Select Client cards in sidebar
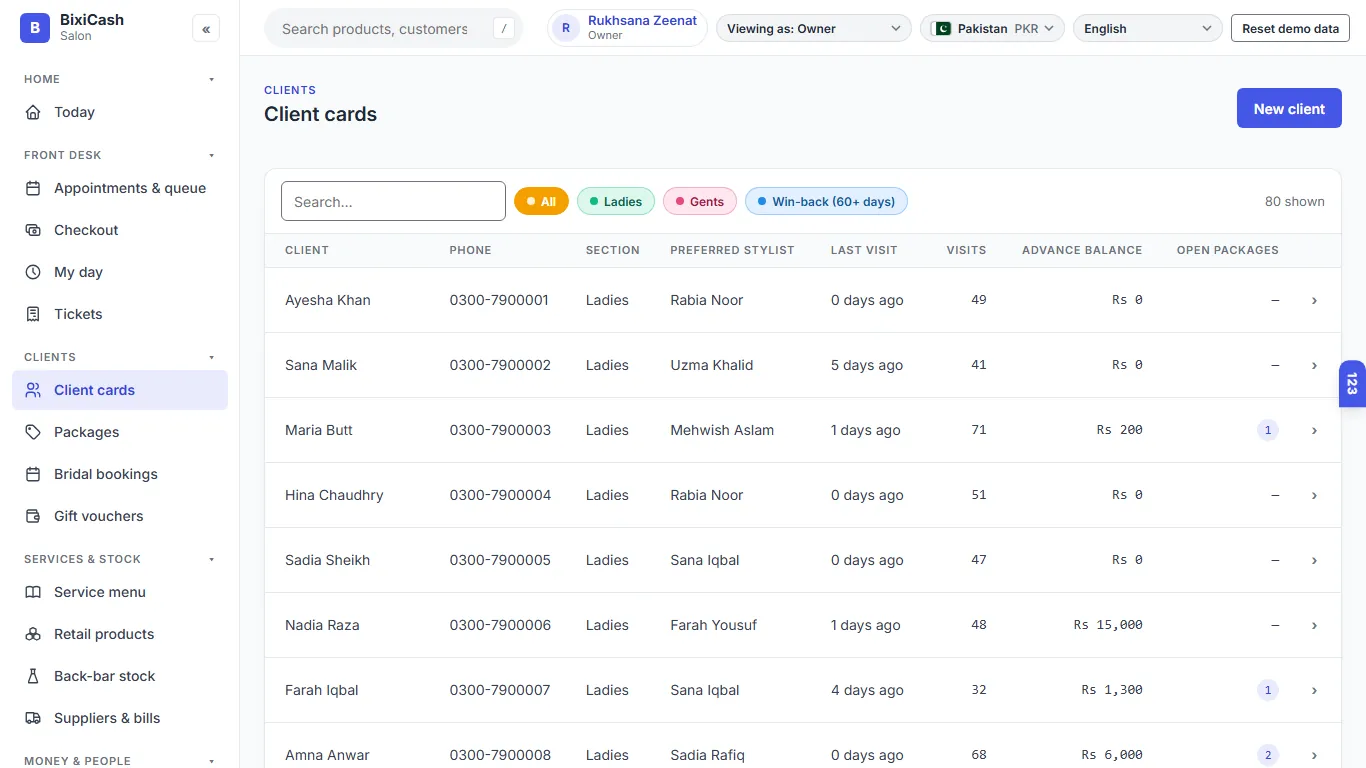Screen dimensions: 1366x768 pos(120,390)
